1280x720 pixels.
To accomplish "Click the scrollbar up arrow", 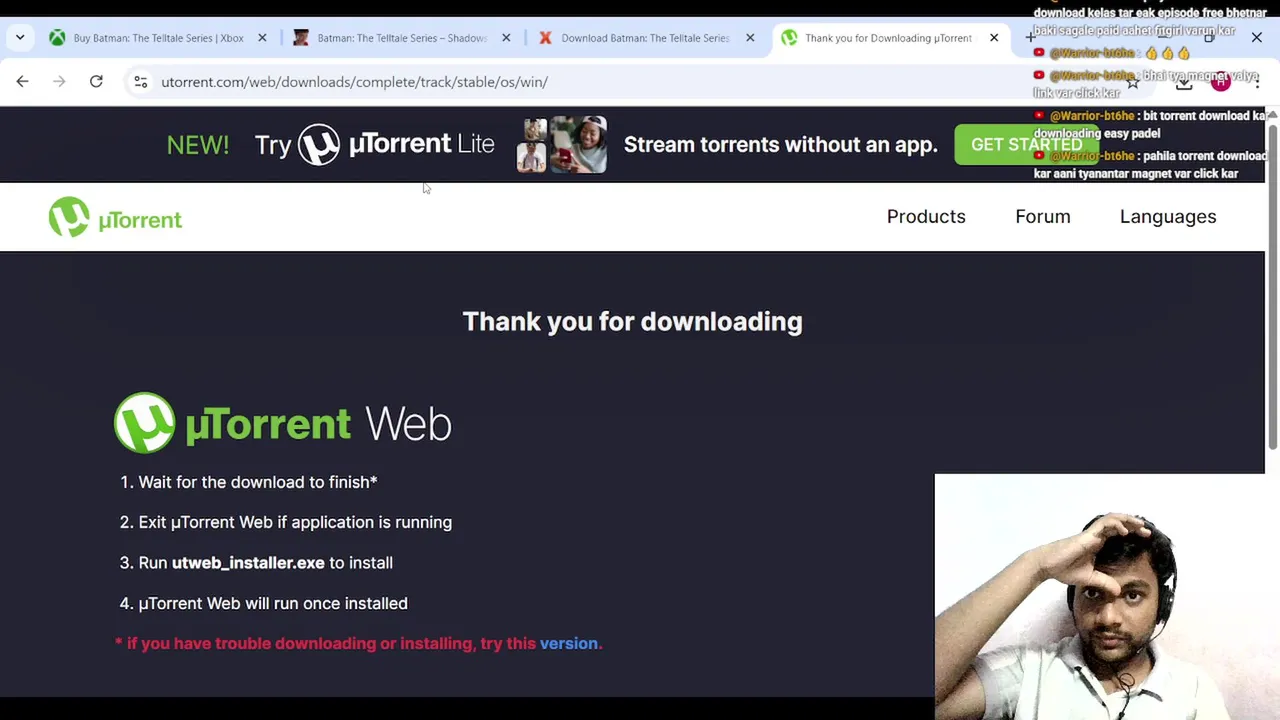I will tap(1272, 115).
